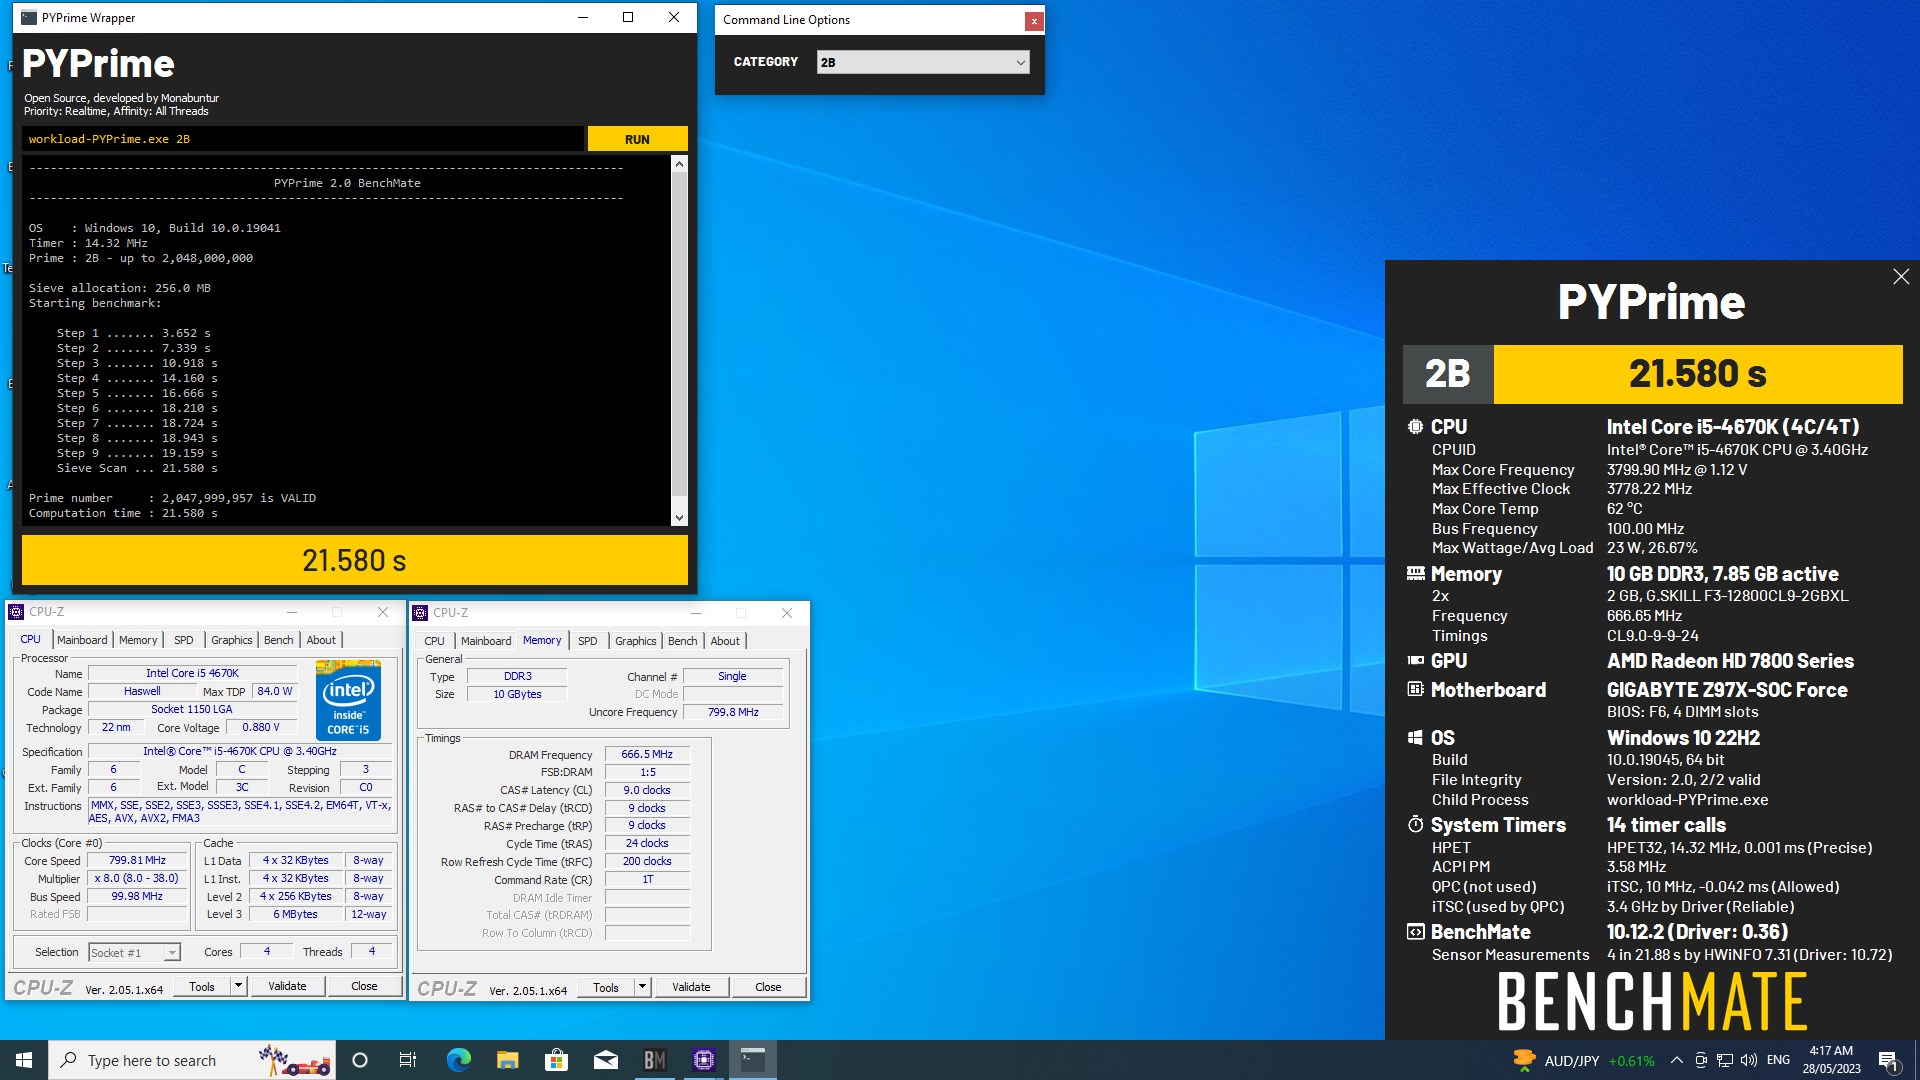The image size is (1920, 1080).
Task: Click Intel Core i5 logo badge
Action: point(348,700)
